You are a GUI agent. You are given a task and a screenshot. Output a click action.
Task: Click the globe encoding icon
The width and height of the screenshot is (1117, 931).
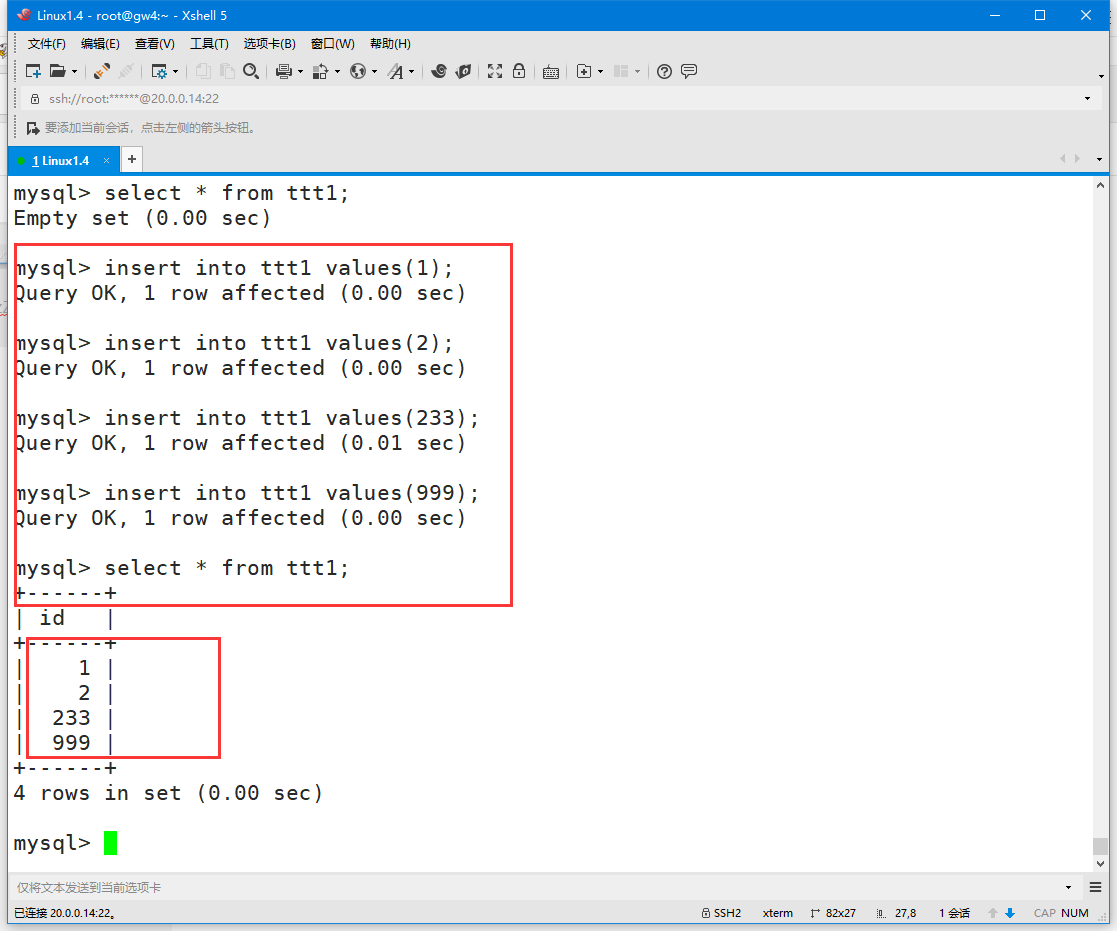click(358, 71)
